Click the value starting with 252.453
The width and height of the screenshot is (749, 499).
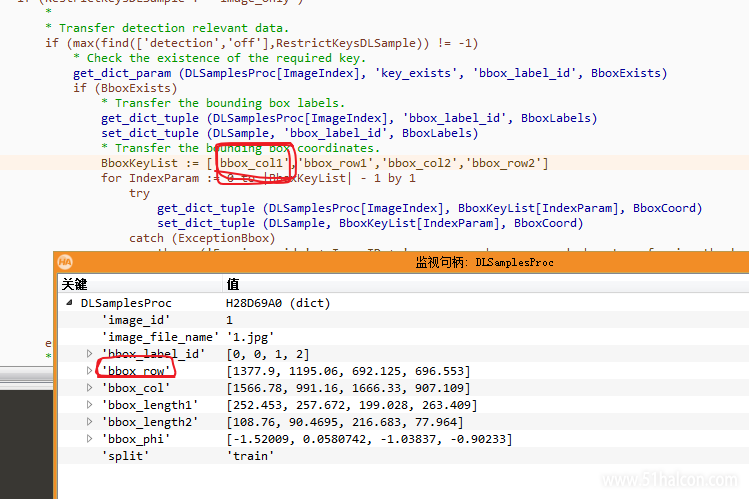(352, 405)
